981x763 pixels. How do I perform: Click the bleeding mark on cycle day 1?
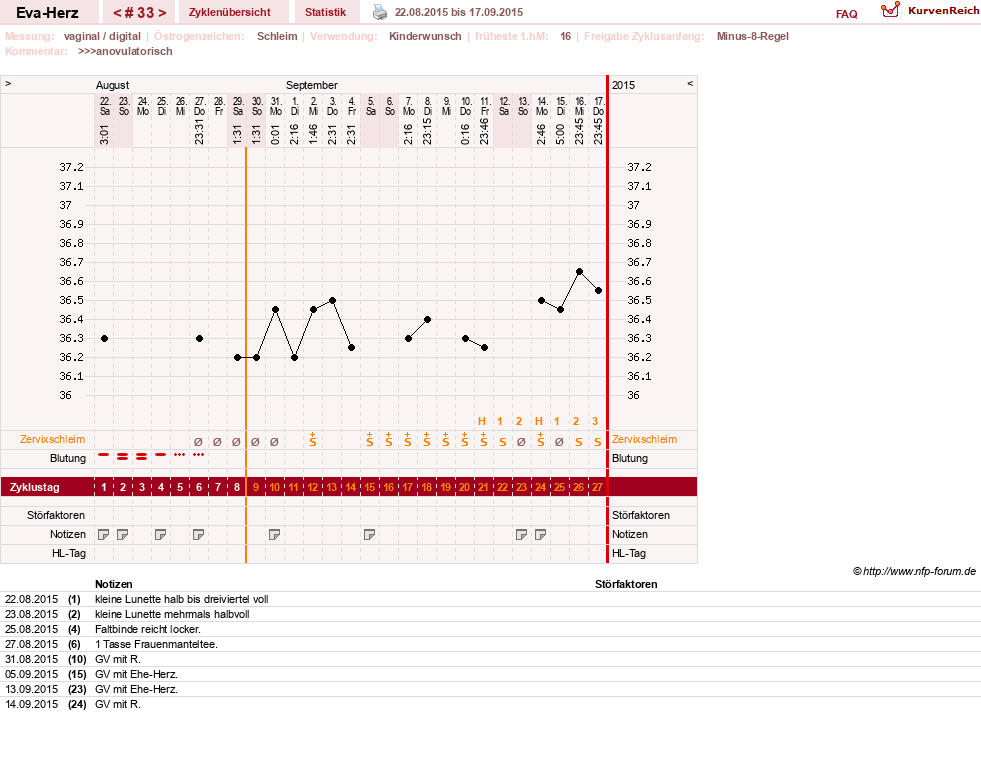tap(104, 455)
